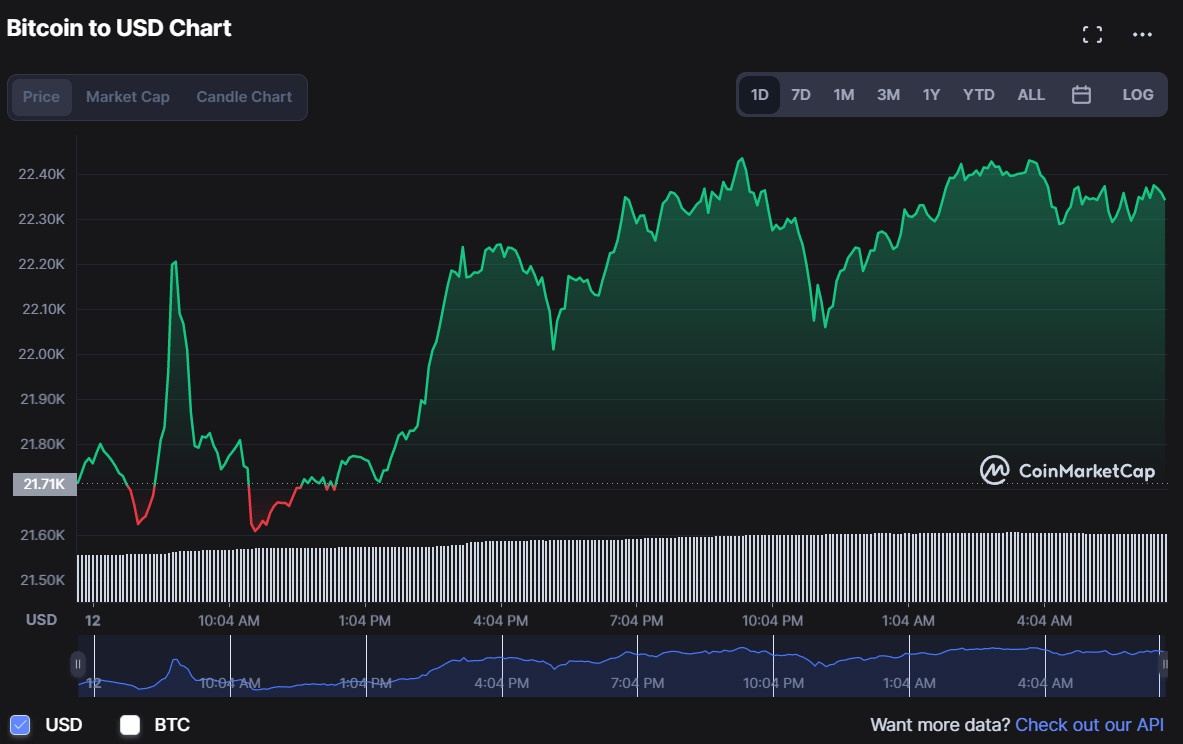The image size is (1183, 744).
Task: Select the 7D time range
Action: point(801,95)
